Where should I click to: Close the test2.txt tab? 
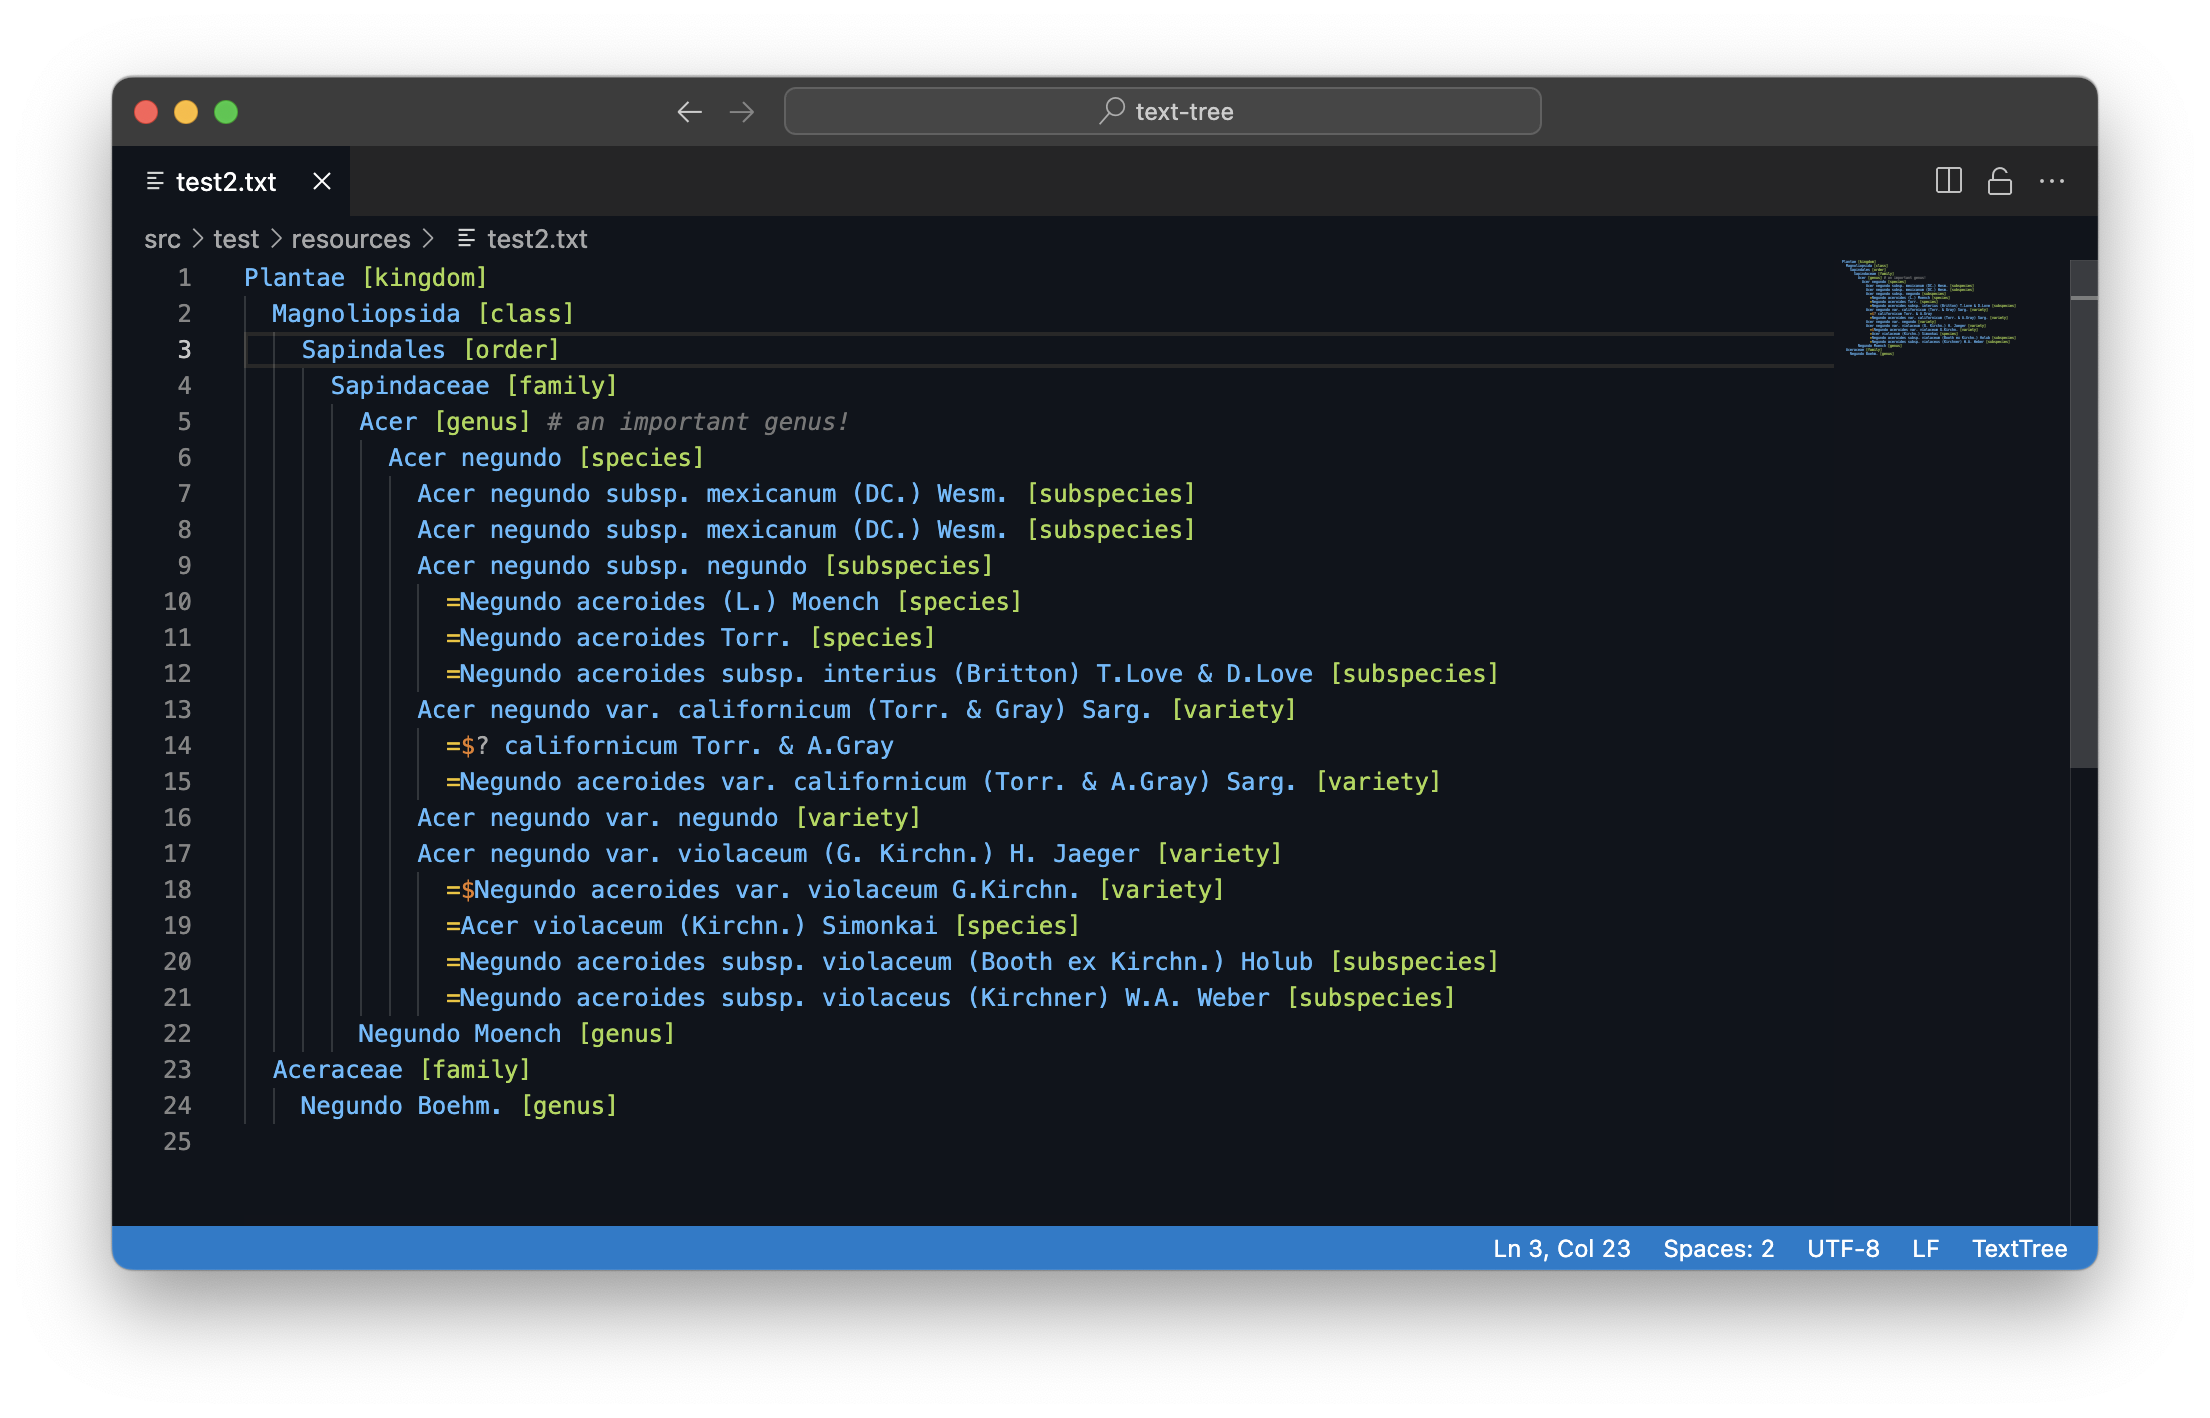[x=322, y=181]
